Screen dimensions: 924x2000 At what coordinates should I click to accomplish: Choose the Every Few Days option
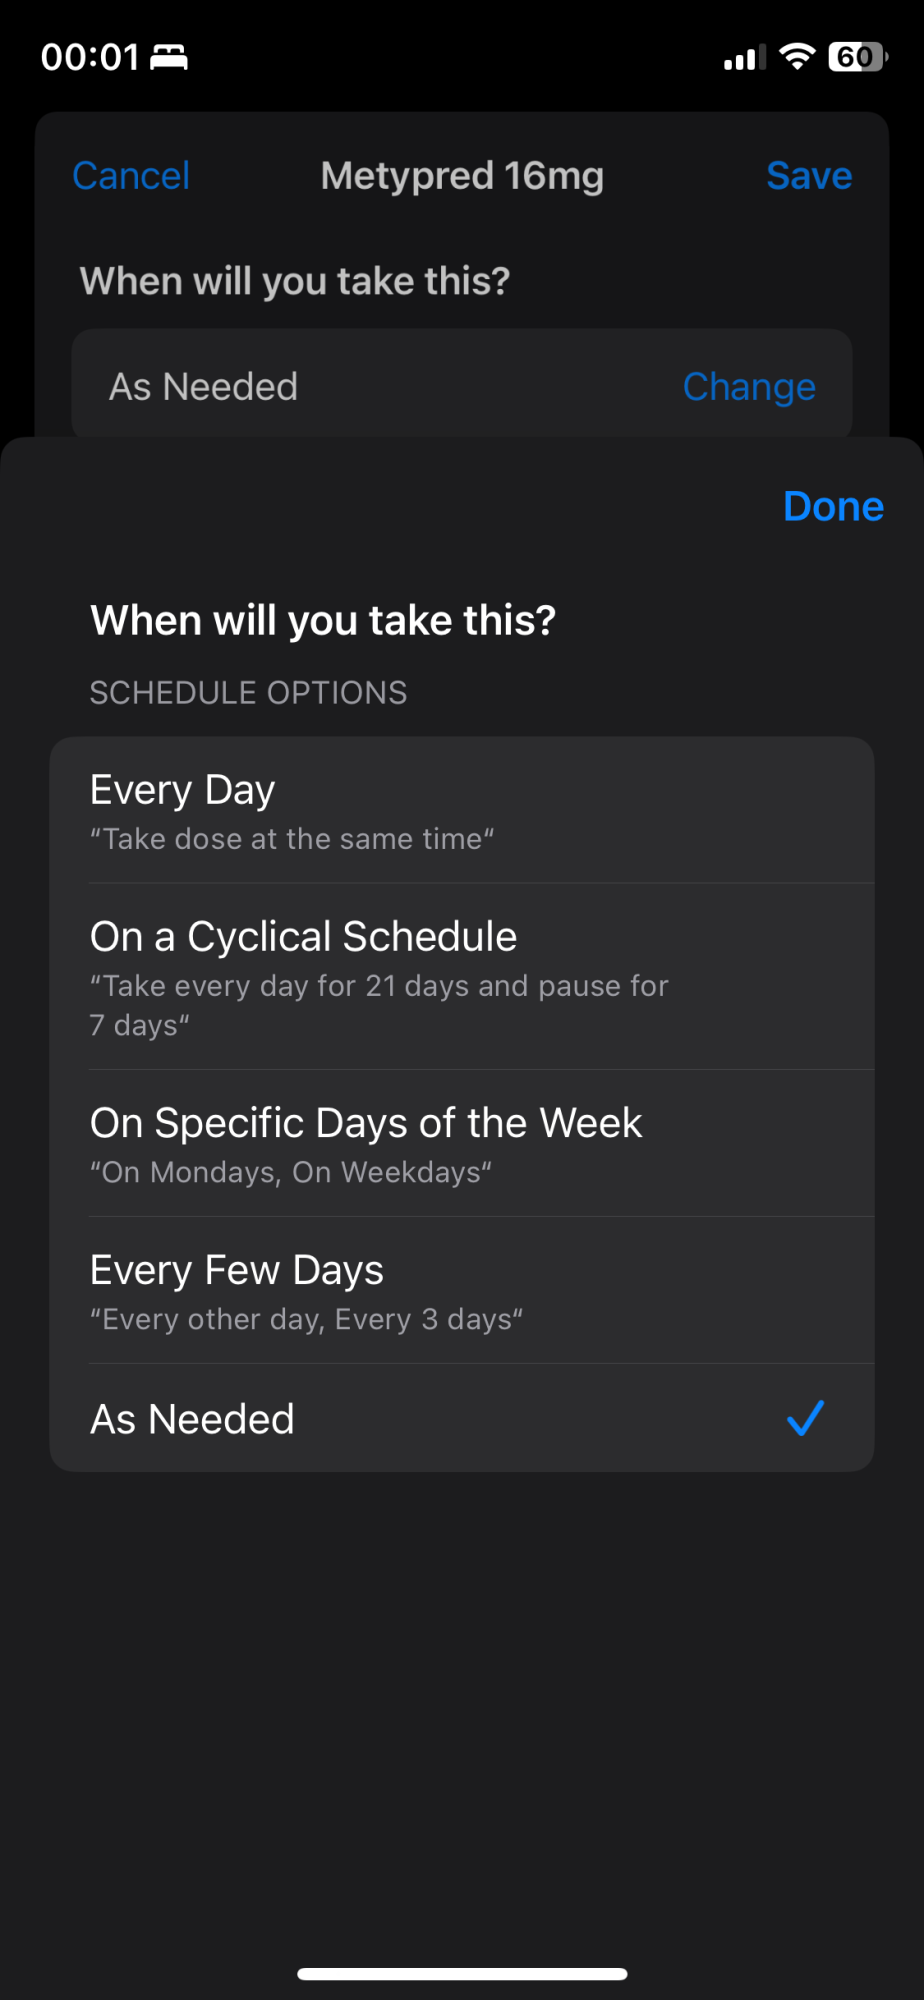(x=460, y=1290)
